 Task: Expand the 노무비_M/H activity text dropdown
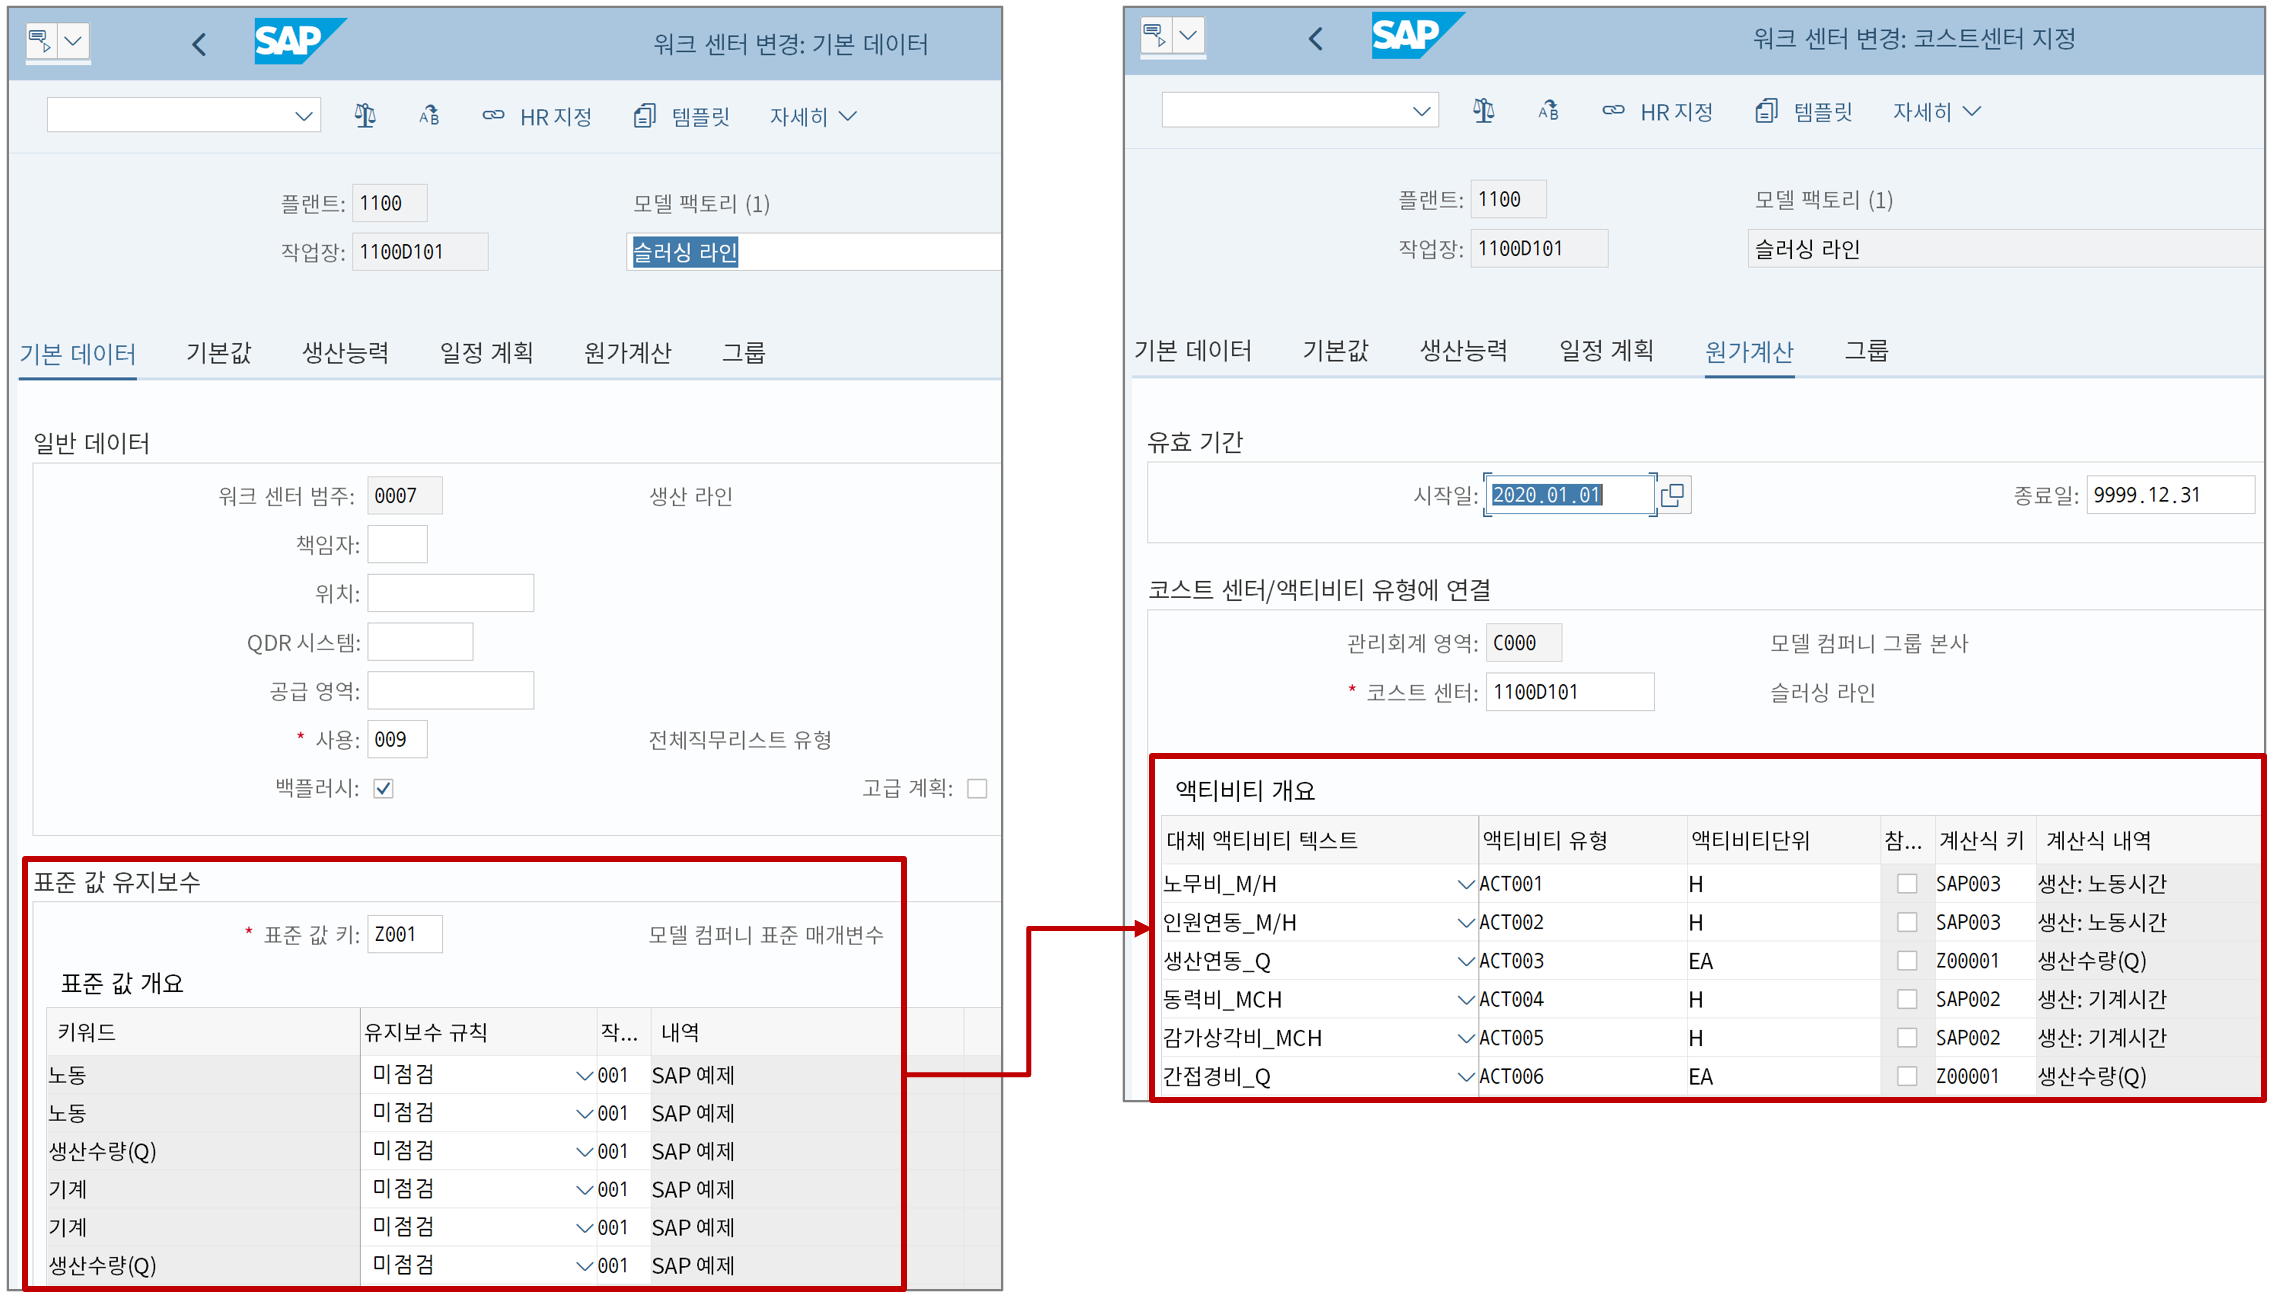(1464, 884)
